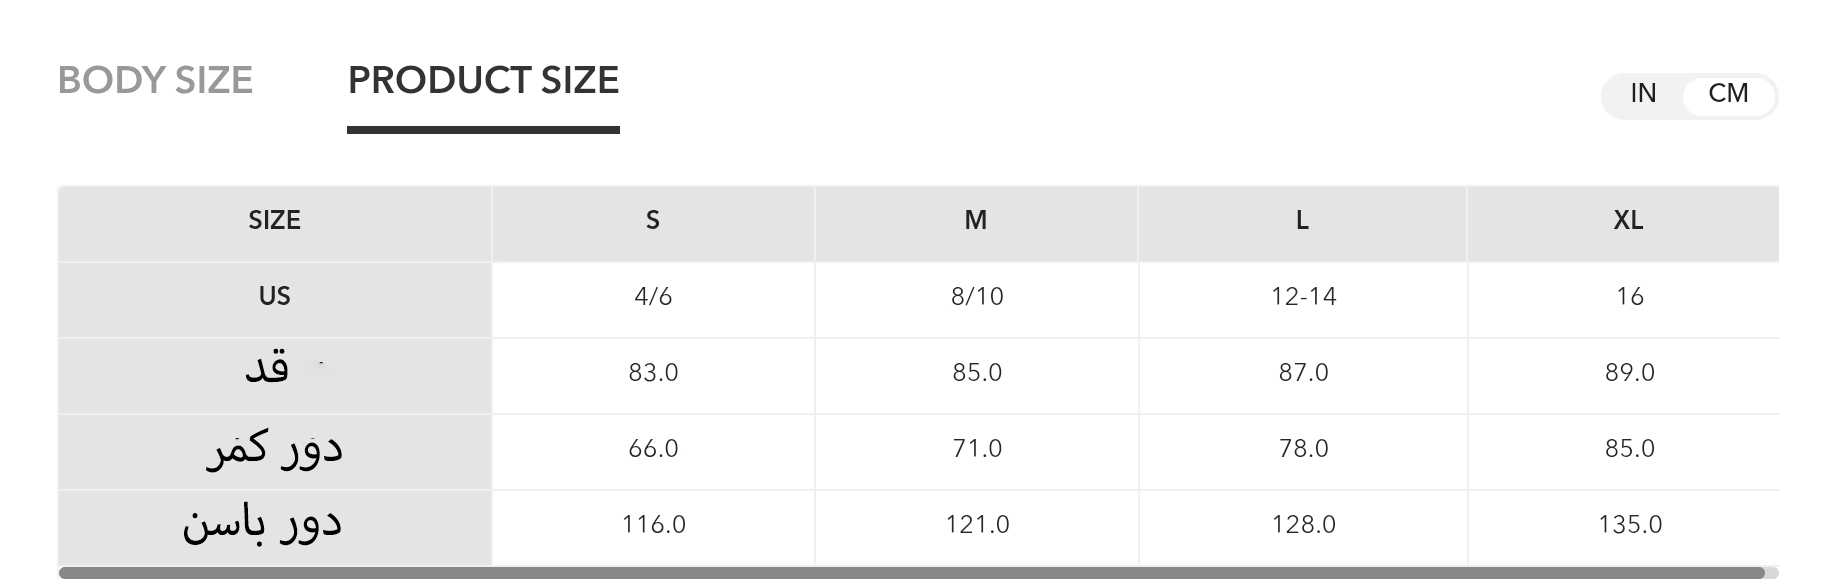The image size is (1824, 584).
Task: Click the US size 8/10 cell
Action: pyautogui.click(x=977, y=297)
